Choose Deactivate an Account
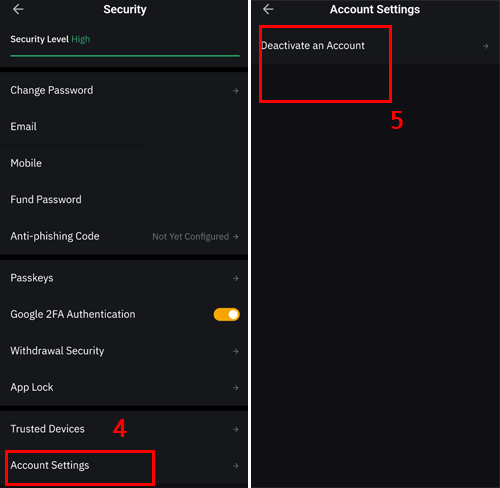 [375, 46]
